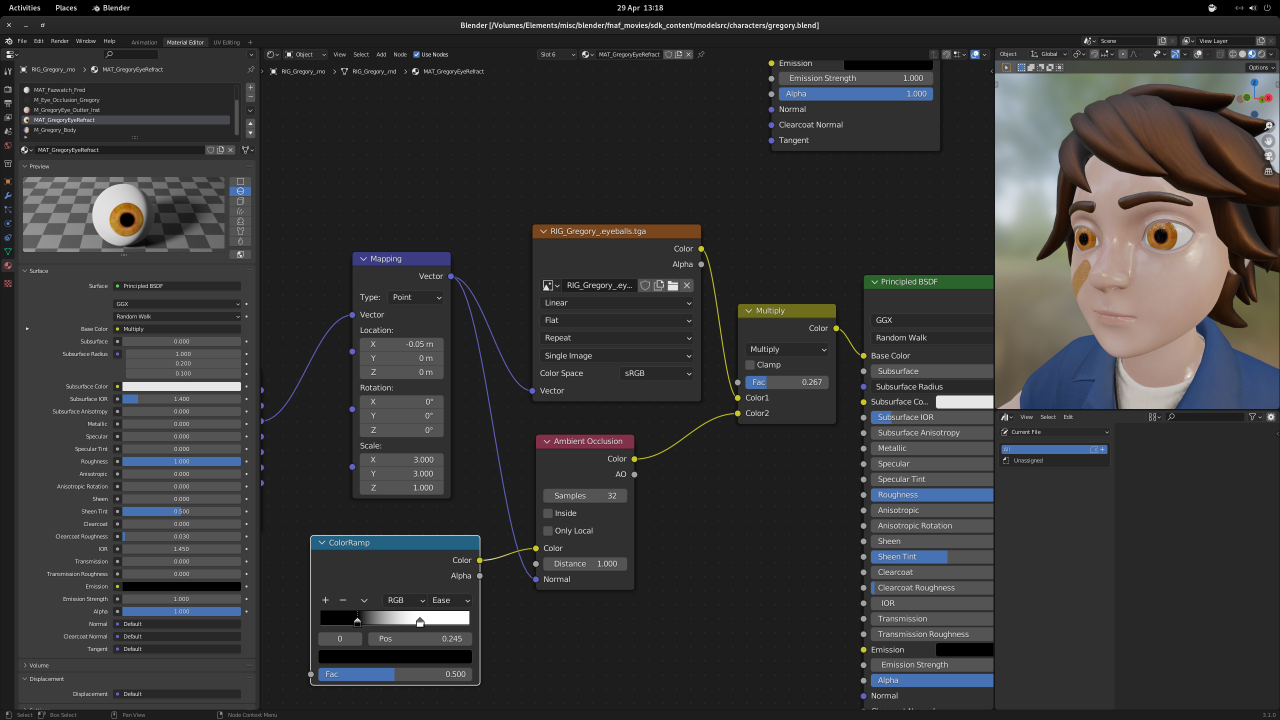
Task: Click the viewport pan hand gizmo
Action: (1268, 141)
